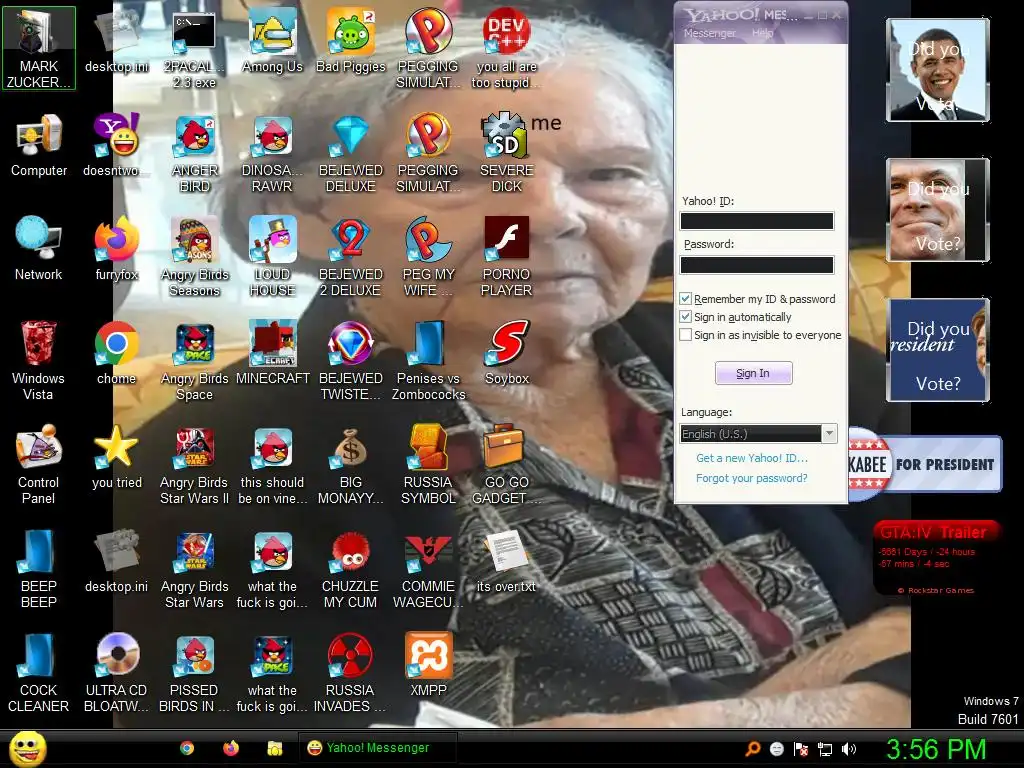
Task: Select the BEJEWED DELUXE gem icon
Action: tap(351, 153)
